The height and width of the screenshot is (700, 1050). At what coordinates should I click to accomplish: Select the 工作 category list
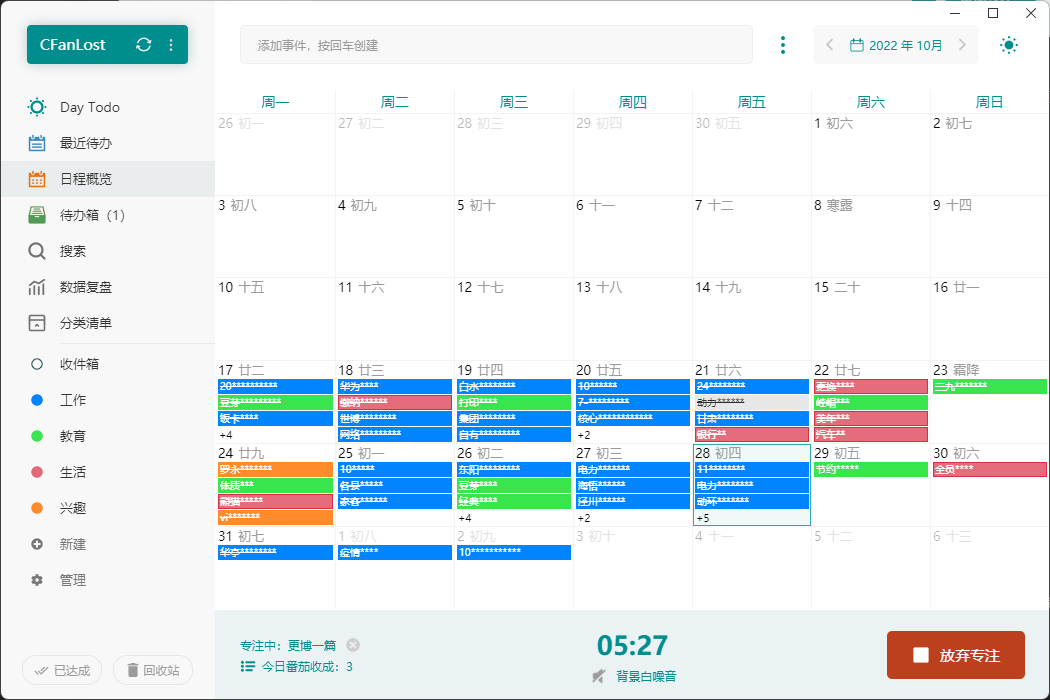tap(108, 400)
